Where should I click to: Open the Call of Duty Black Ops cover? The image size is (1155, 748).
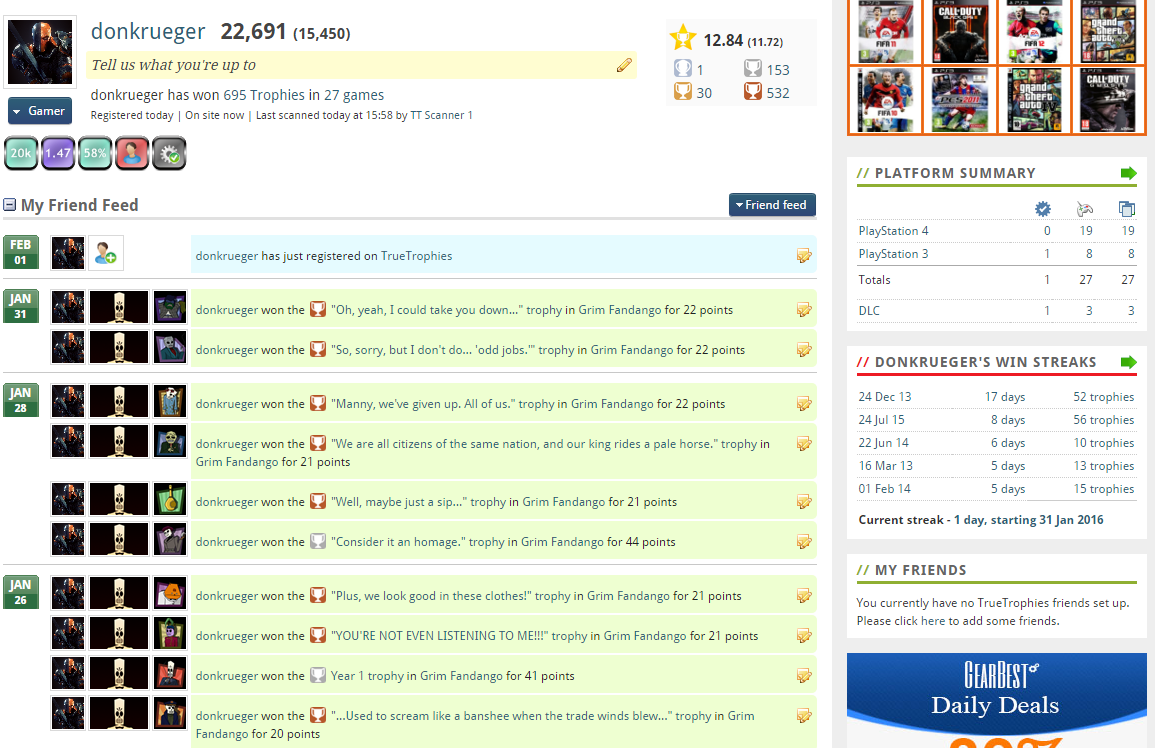pos(961,32)
